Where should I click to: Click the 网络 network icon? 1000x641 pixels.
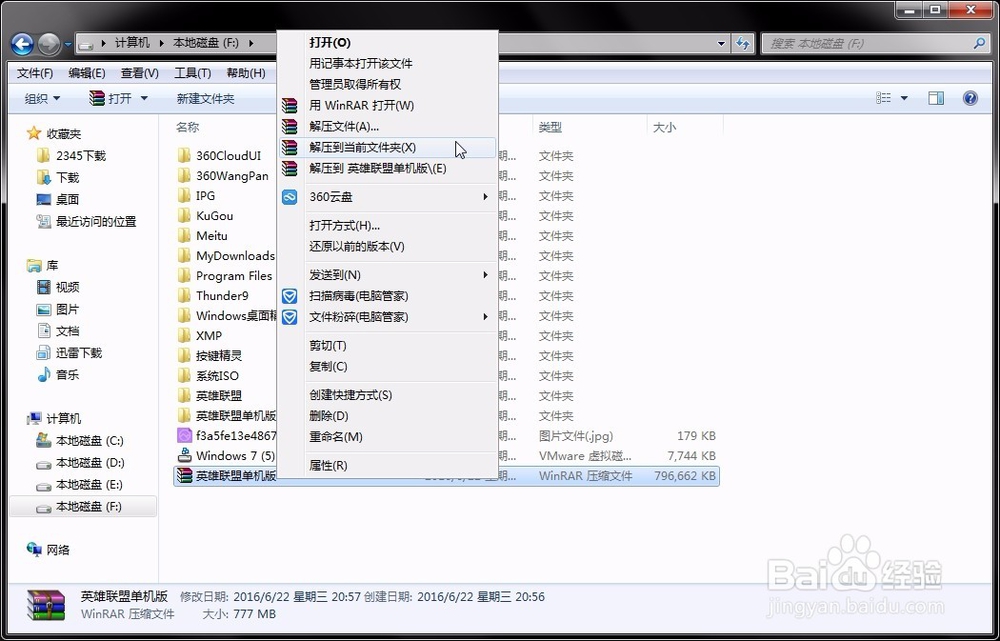34,549
